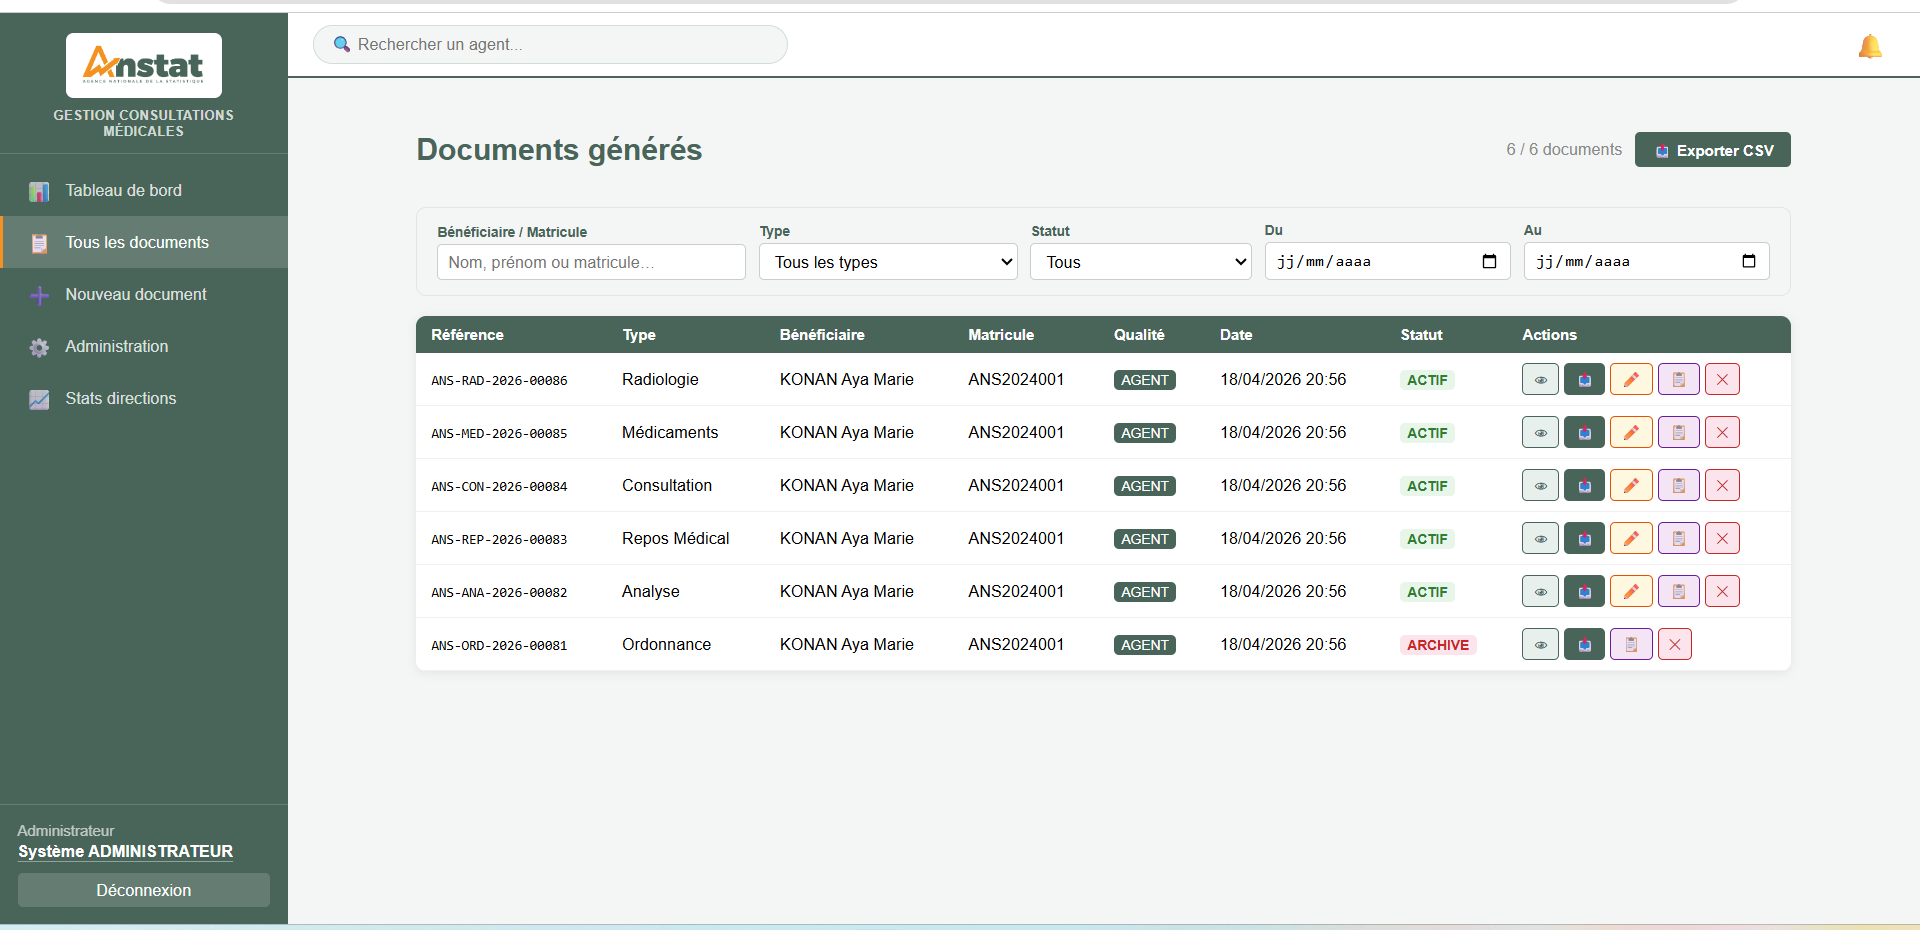The height and width of the screenshot is (930, 1920).
Task: Download the Radiologie document ANS-RAD-2026-00086
Action: click(x=1584, y=380)
